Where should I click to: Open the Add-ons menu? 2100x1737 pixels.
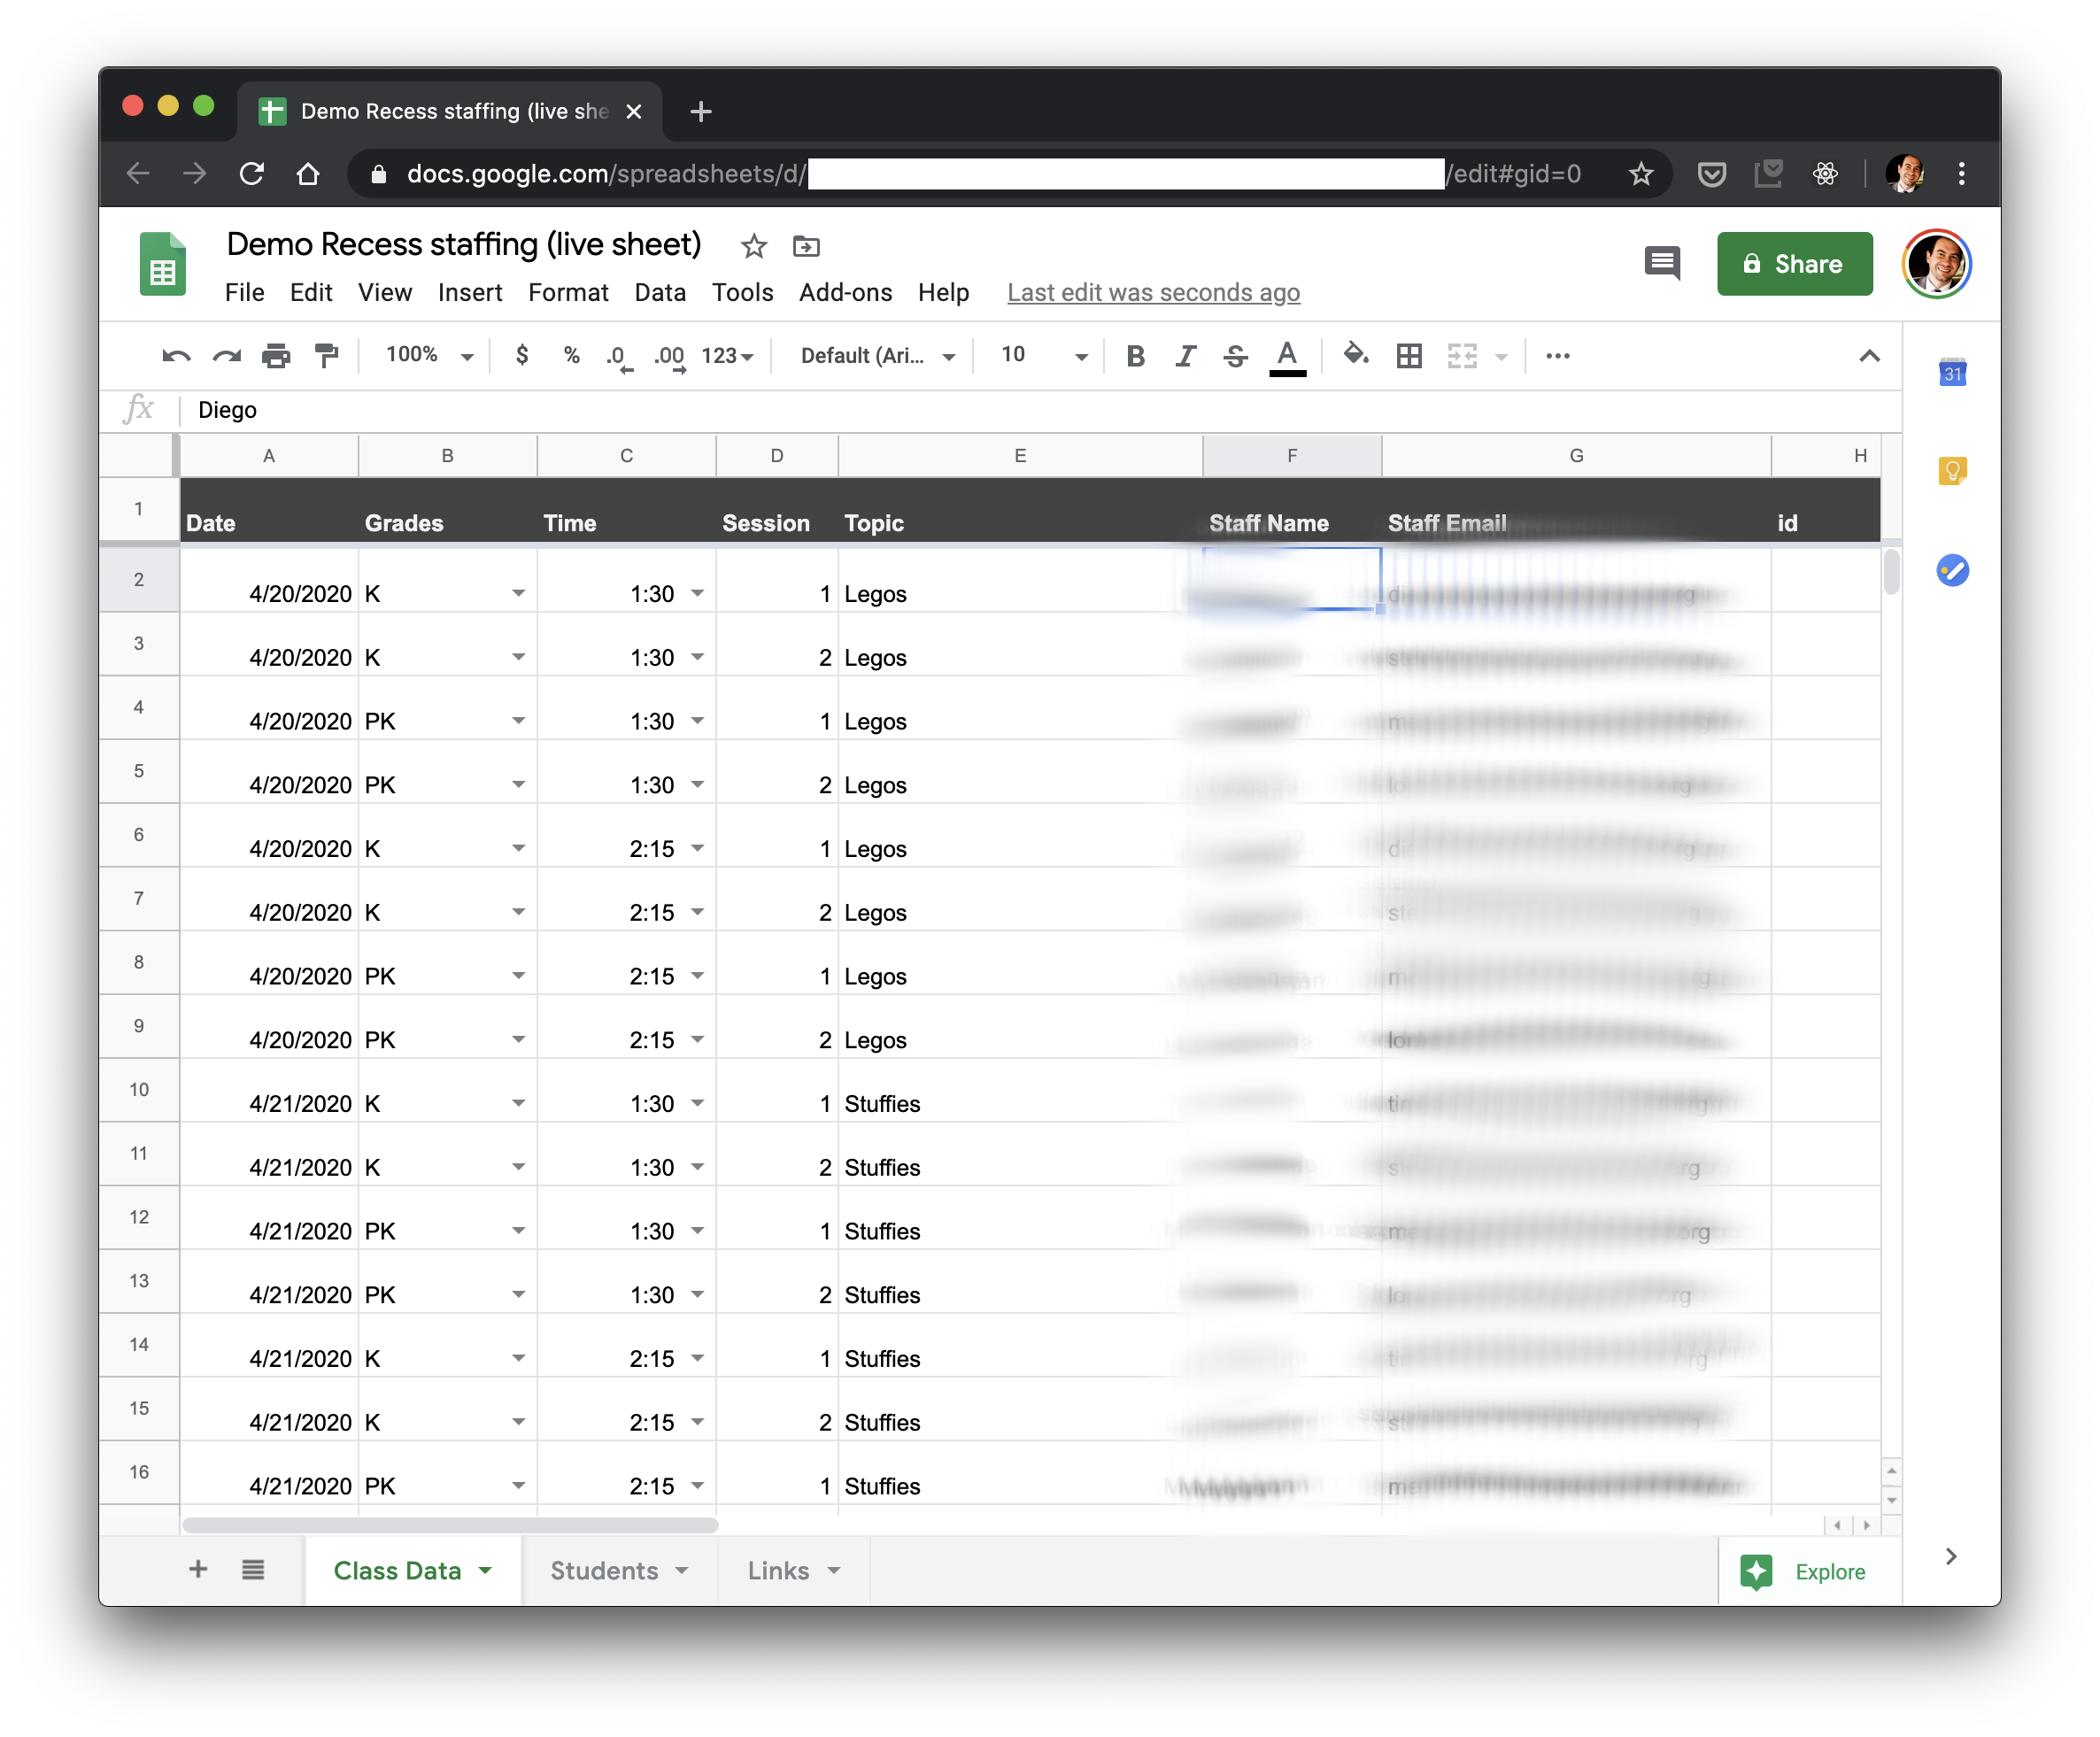pyautogui.click(x=845, y=291)
